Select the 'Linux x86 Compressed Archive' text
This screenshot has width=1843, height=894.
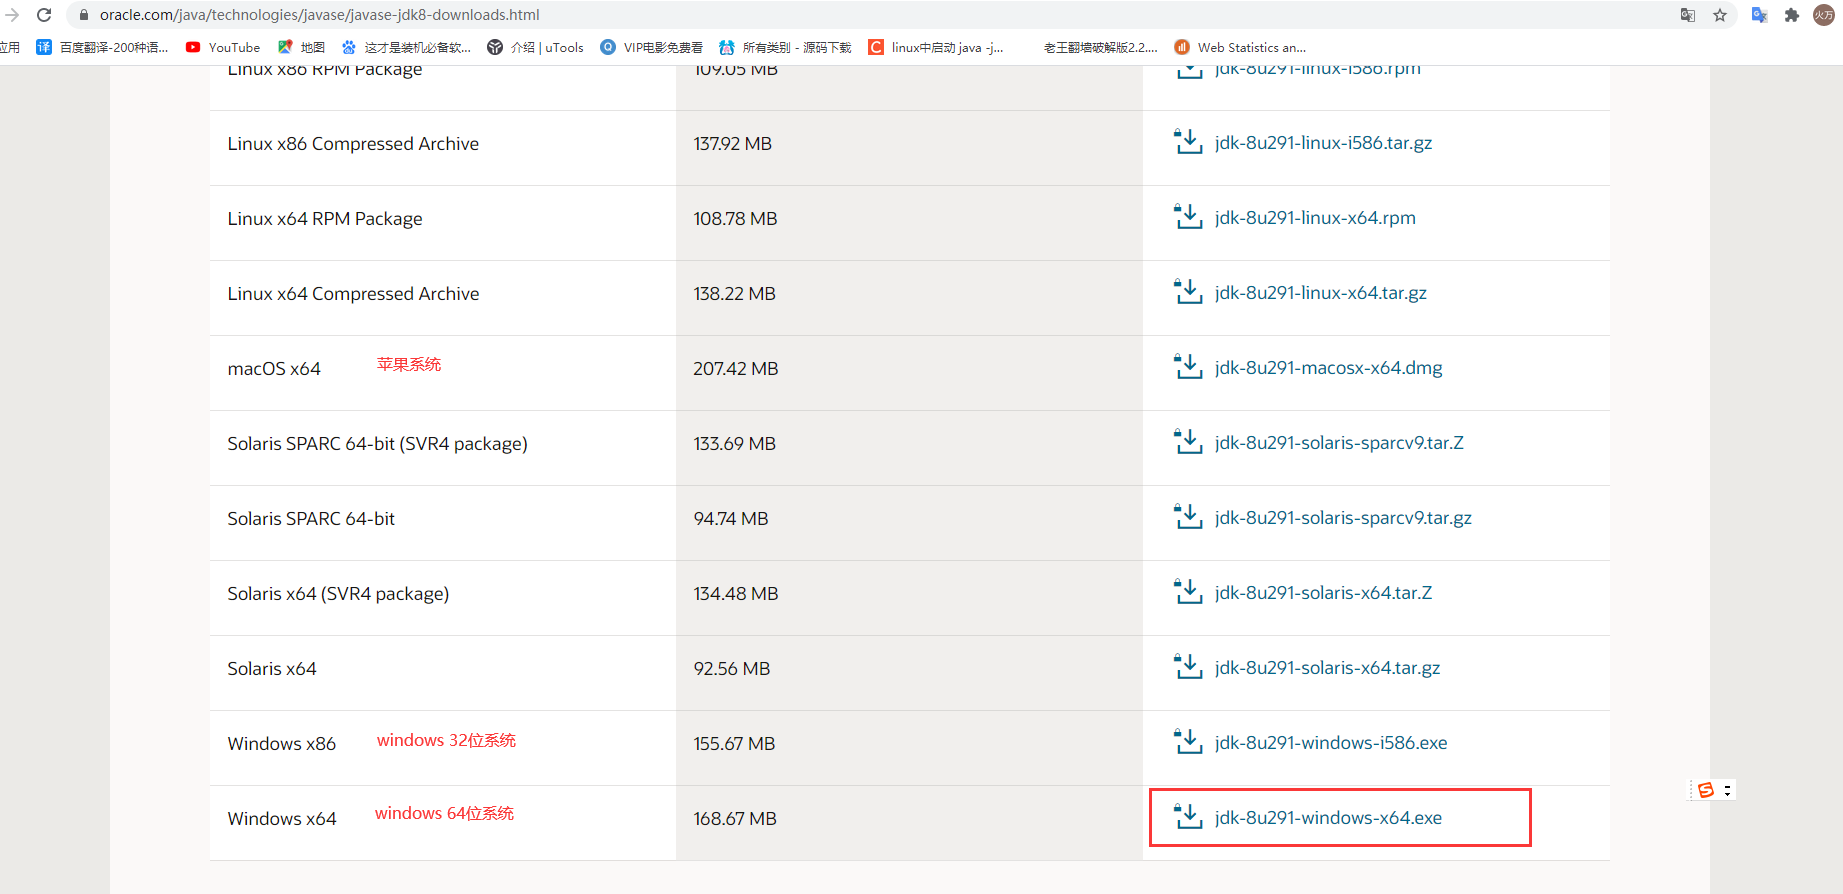coord(353,144)
